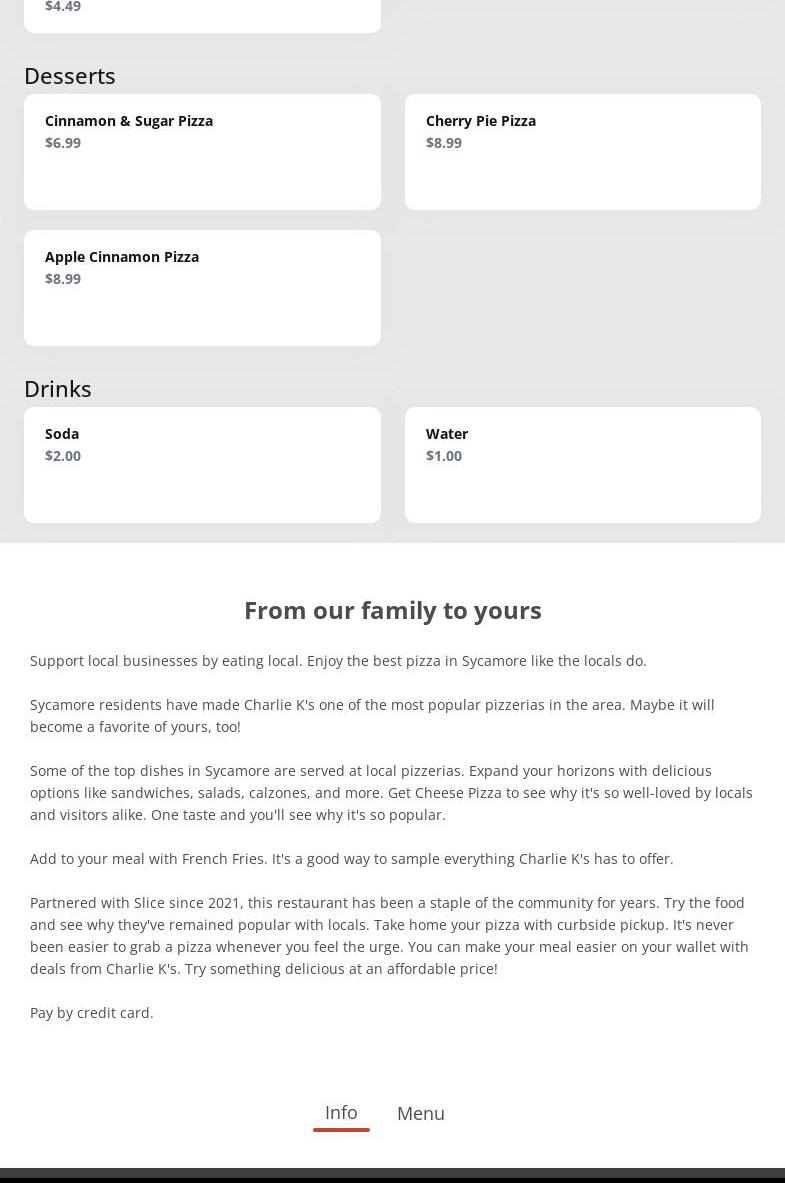Click the 'Support local businesses' paragraph

pos(338,661)
